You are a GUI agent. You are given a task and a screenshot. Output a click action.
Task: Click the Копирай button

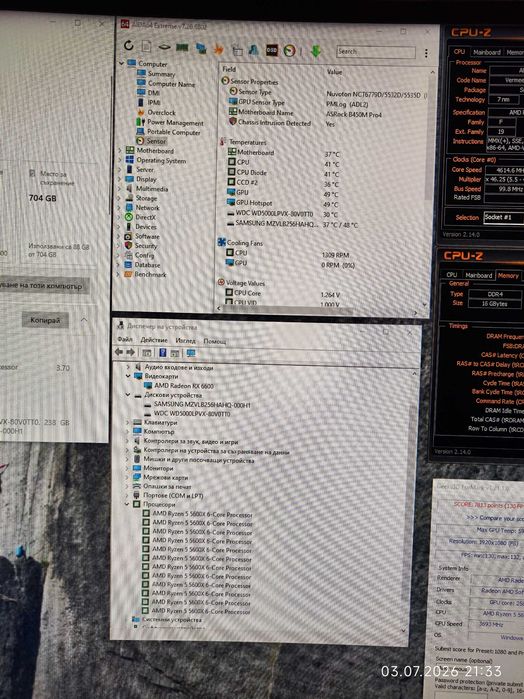click(x=45, y=320)
